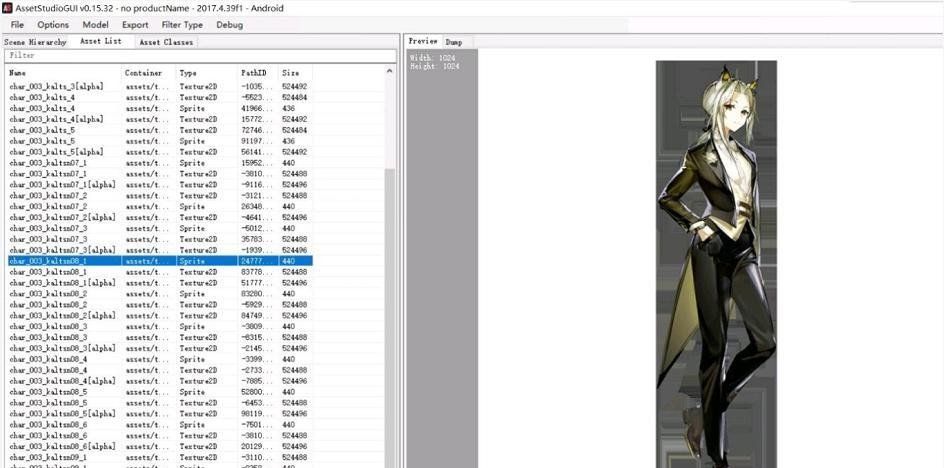This screenshot has width=944, height=468.
Task: Select the row ending in 07_3[alpha]
Action: coord(160,250)
